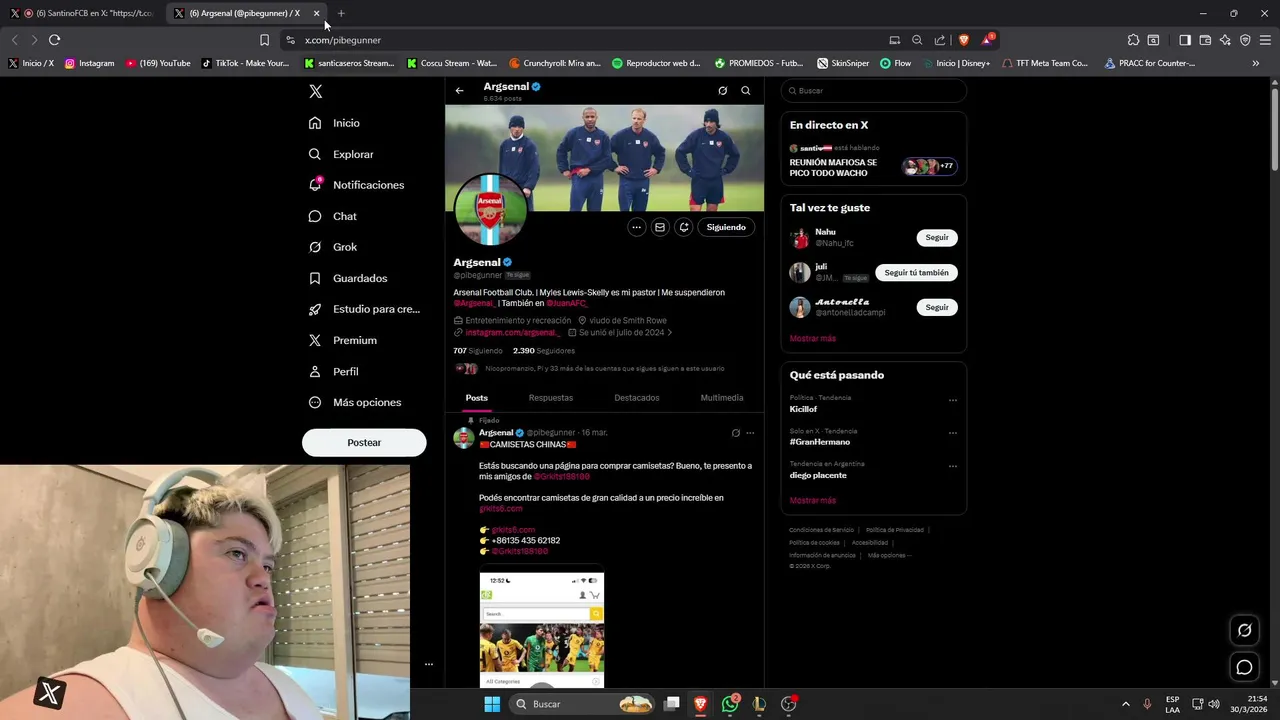
Task: Switch to the Destacados tab
Action: (x=637, y=398)
